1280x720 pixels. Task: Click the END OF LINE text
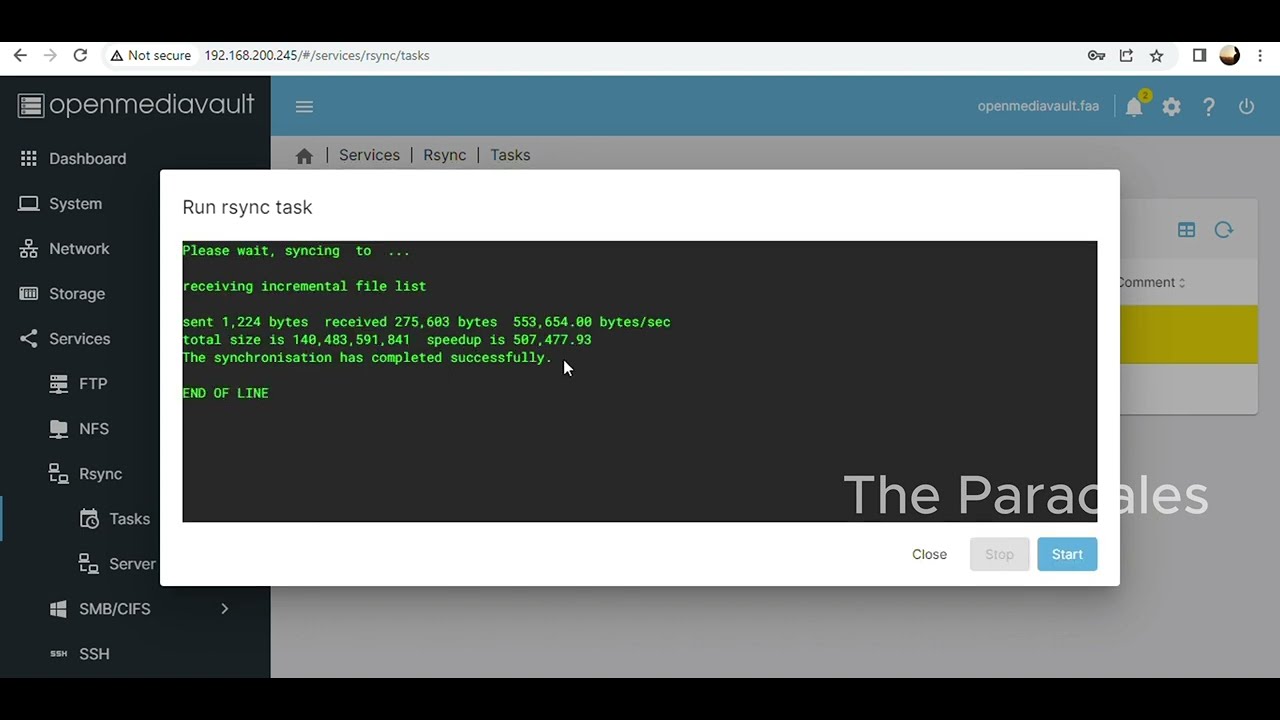click(225, 393)
